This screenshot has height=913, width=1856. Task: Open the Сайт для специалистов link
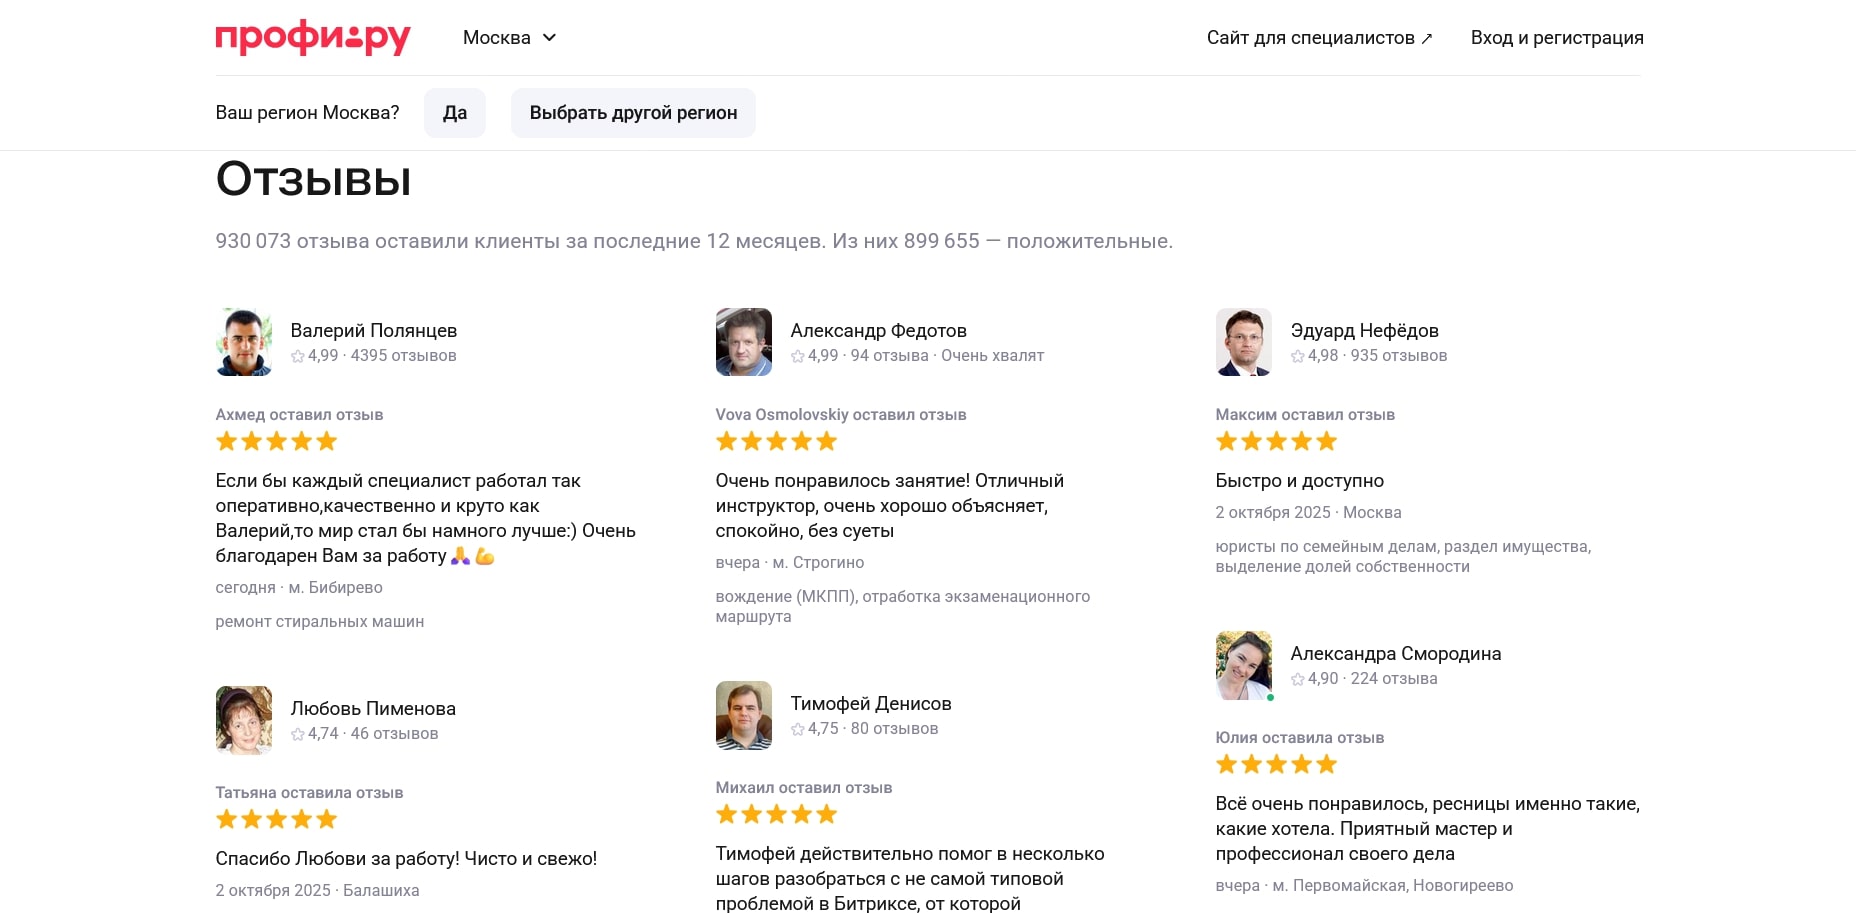(x=1310, y=38)
